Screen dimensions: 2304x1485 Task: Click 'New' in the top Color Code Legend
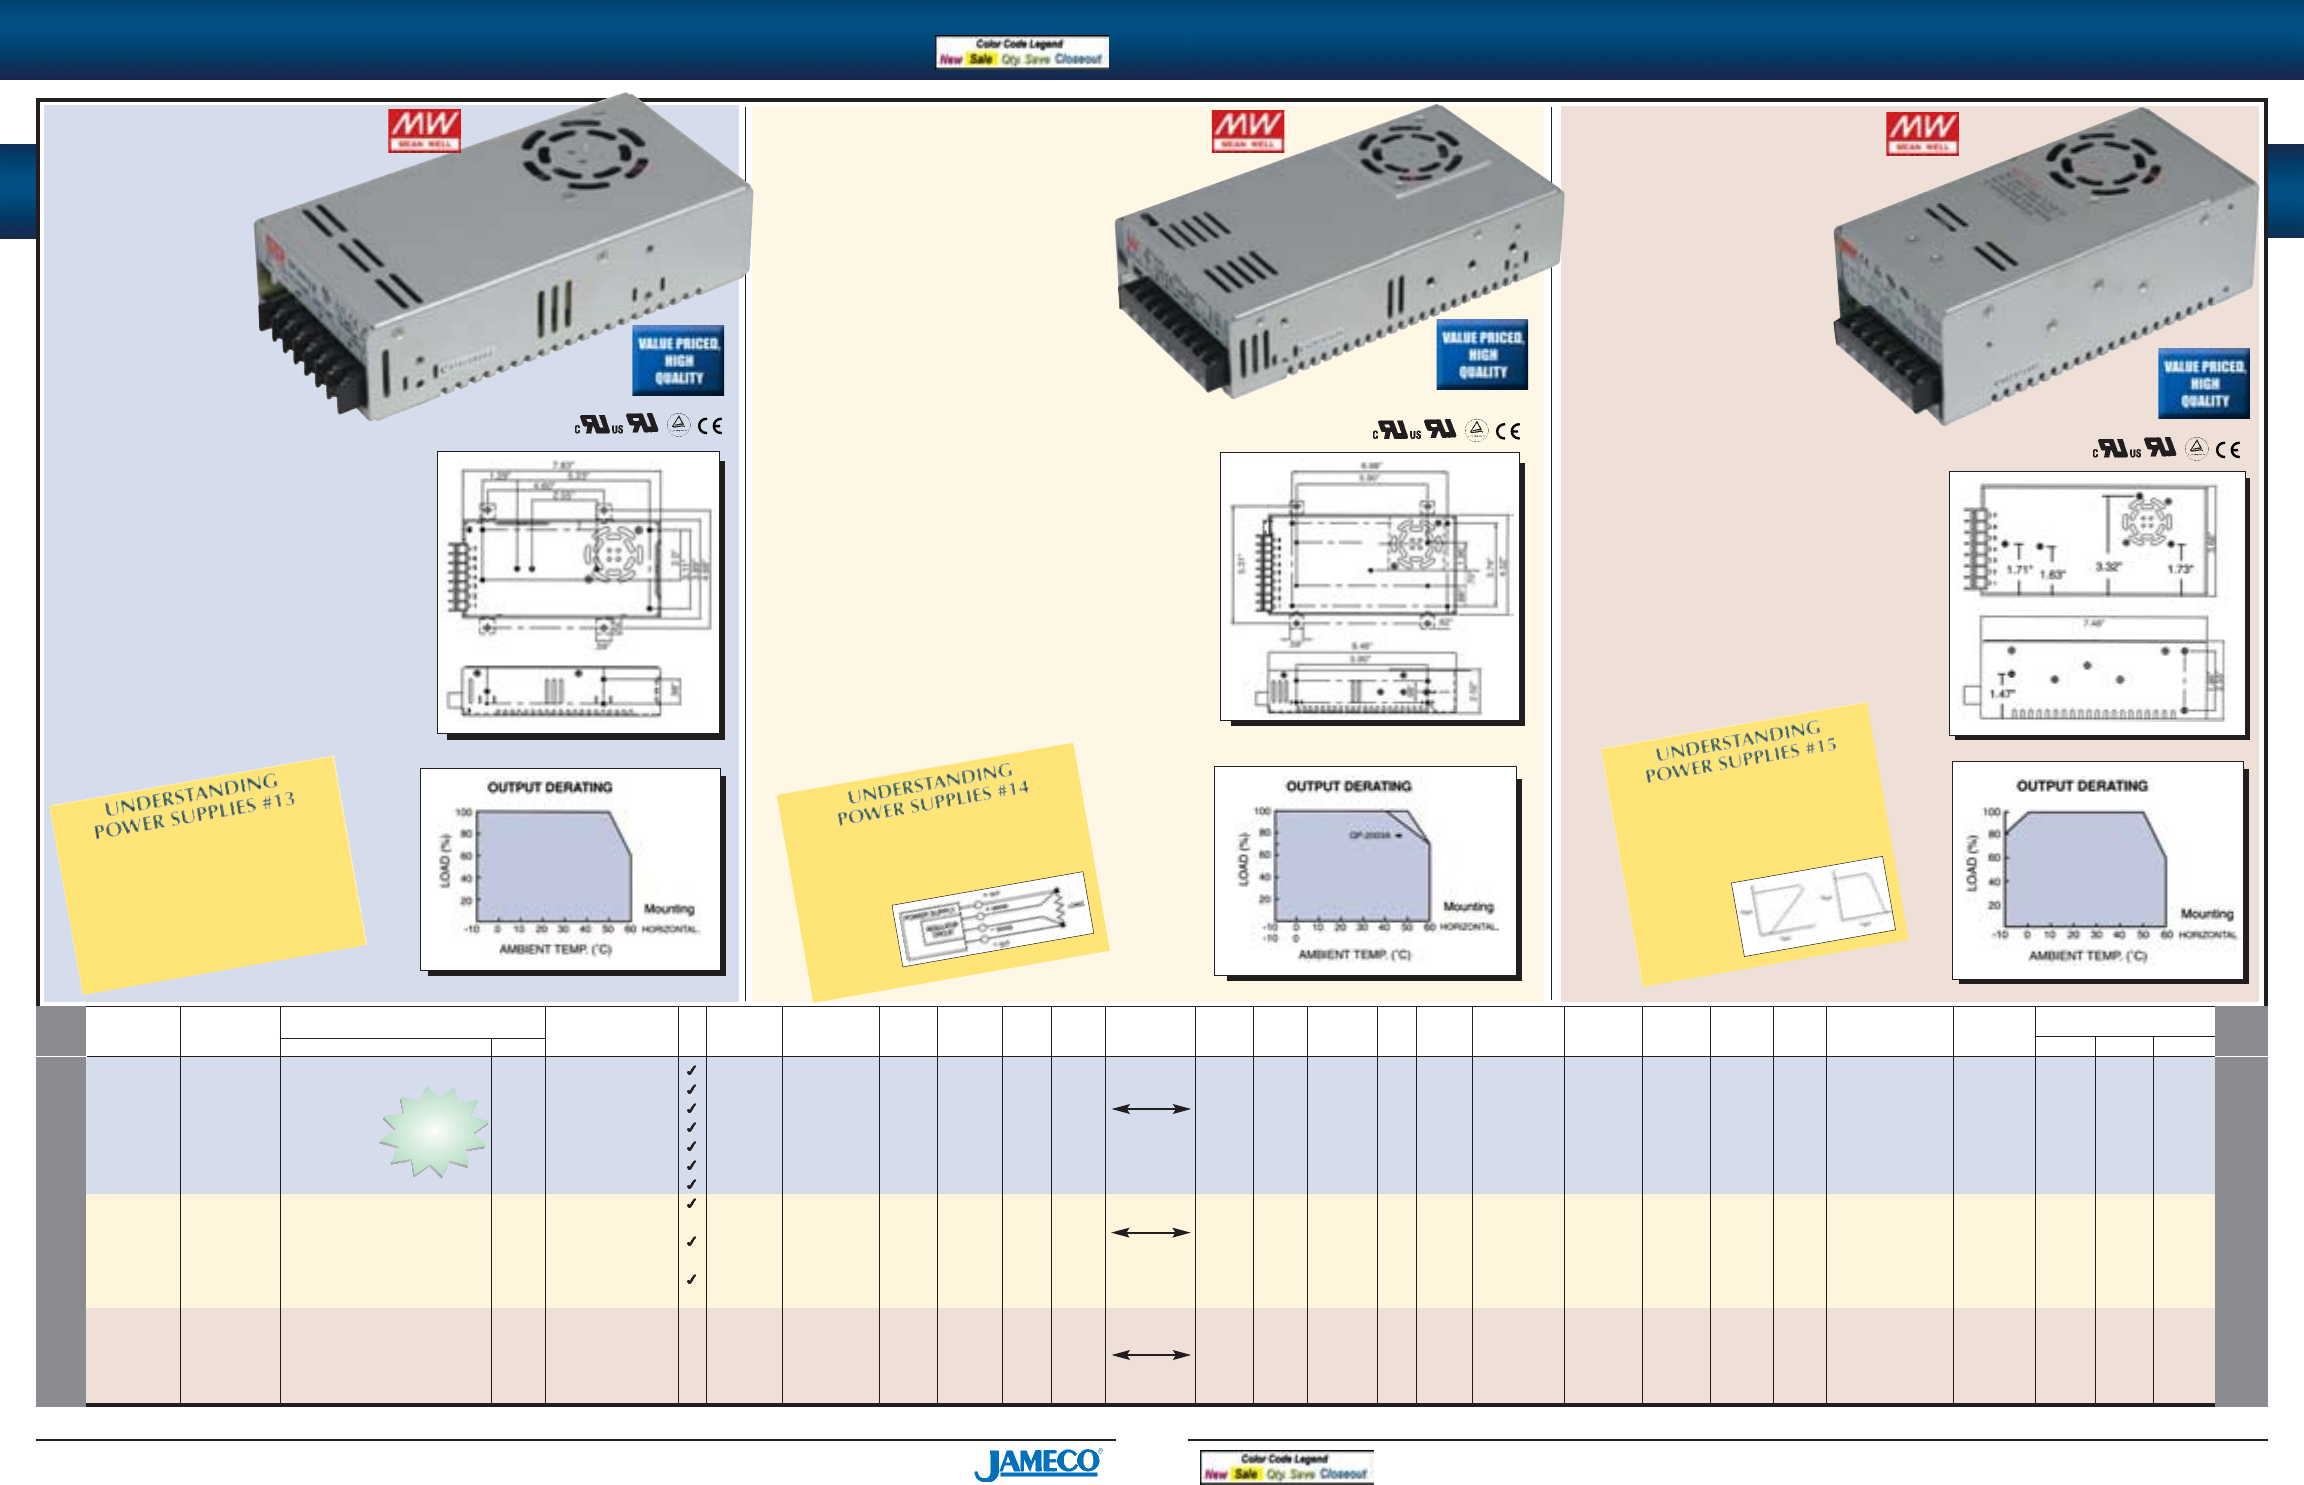[950, 60]
